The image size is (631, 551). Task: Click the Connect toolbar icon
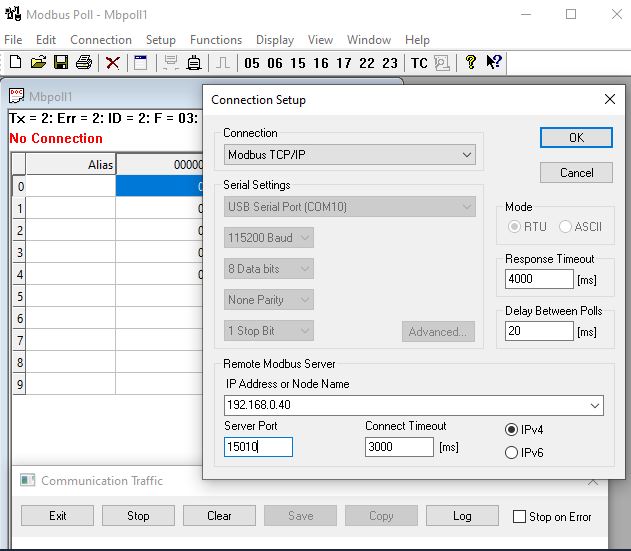[171, 63]
